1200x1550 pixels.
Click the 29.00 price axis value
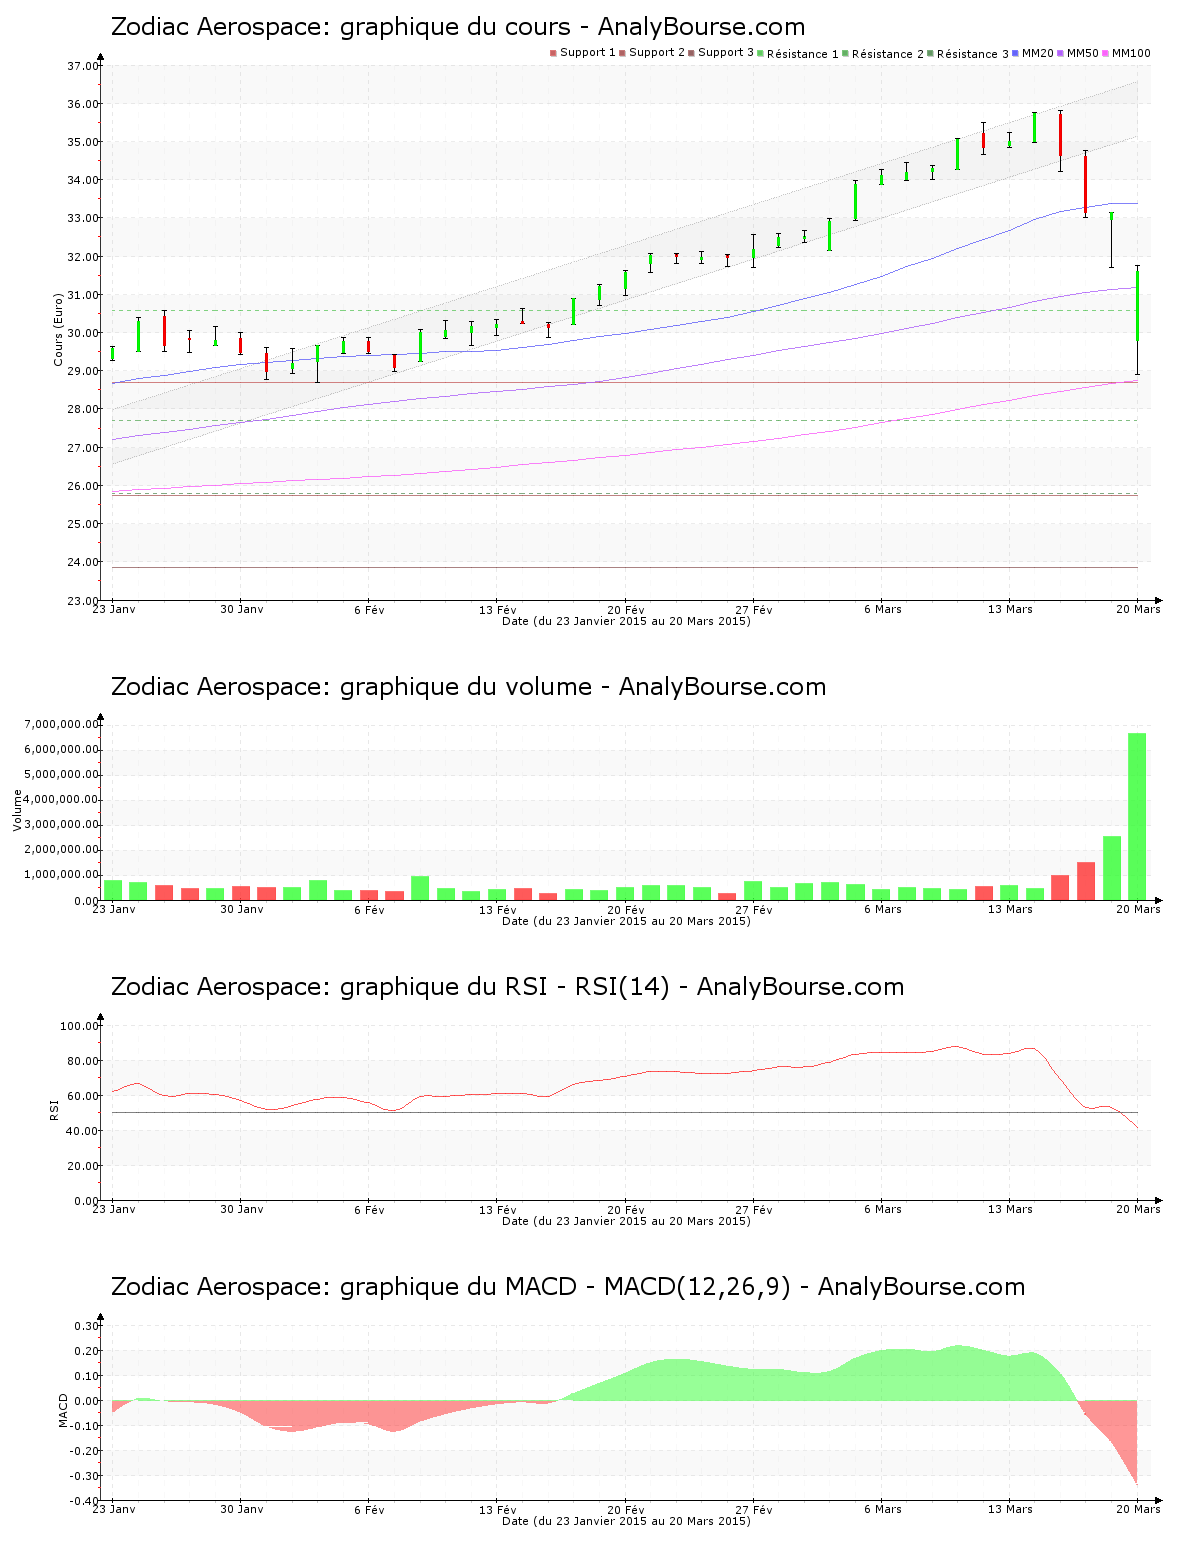pos(82,371)
